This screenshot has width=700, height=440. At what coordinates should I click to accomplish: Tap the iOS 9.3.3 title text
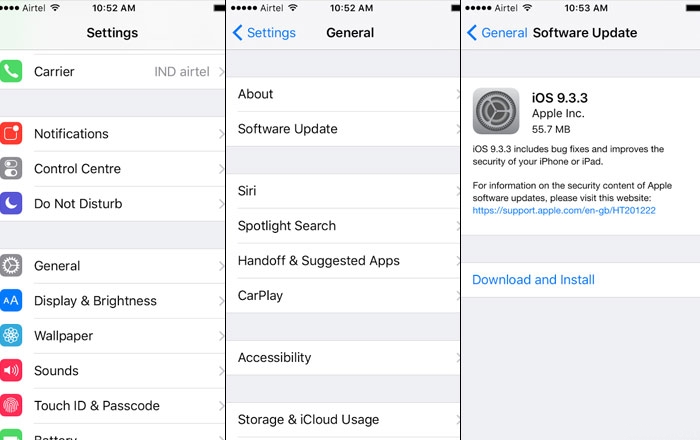(559, 98)
